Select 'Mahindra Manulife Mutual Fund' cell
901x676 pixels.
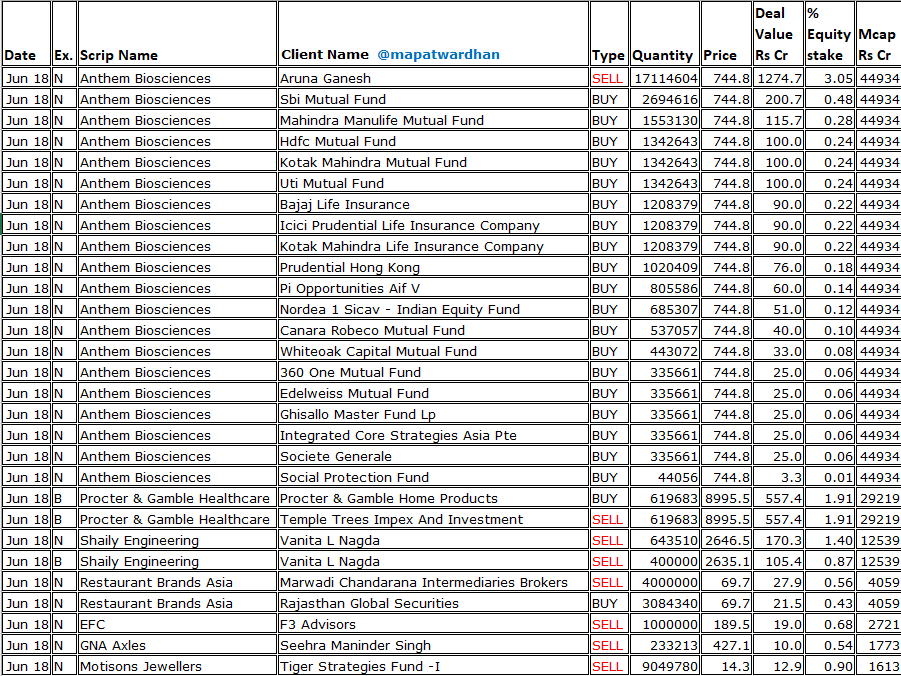433,120
